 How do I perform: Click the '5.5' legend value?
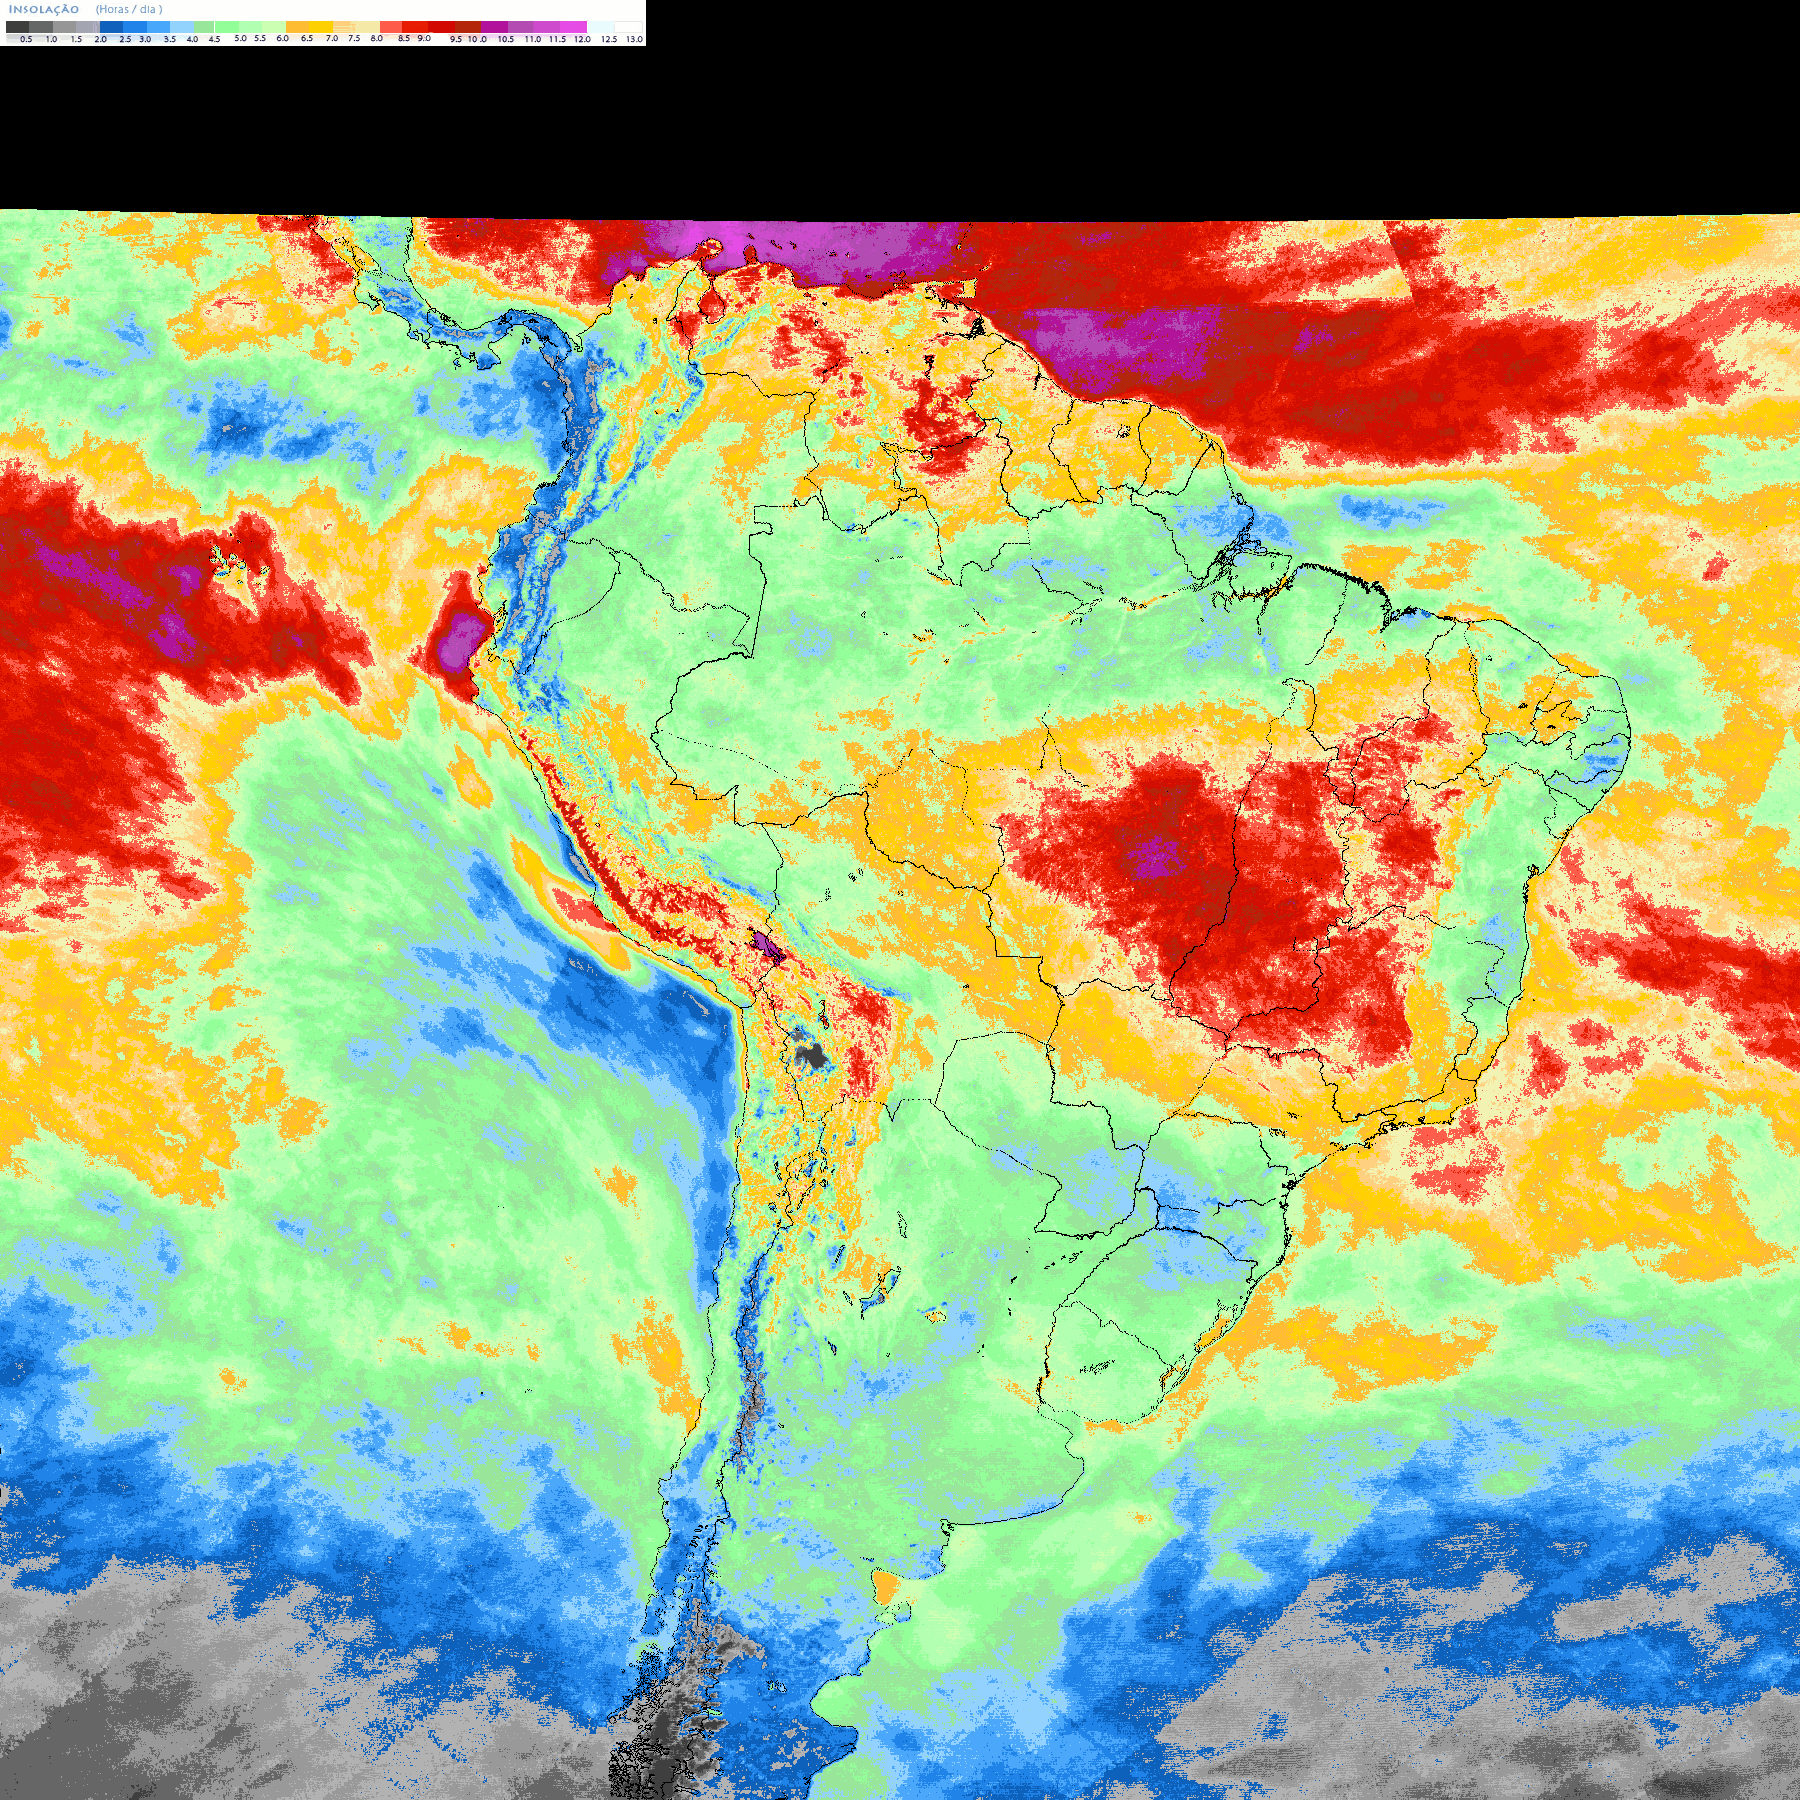pyautogui.click(x=260, y=38)
